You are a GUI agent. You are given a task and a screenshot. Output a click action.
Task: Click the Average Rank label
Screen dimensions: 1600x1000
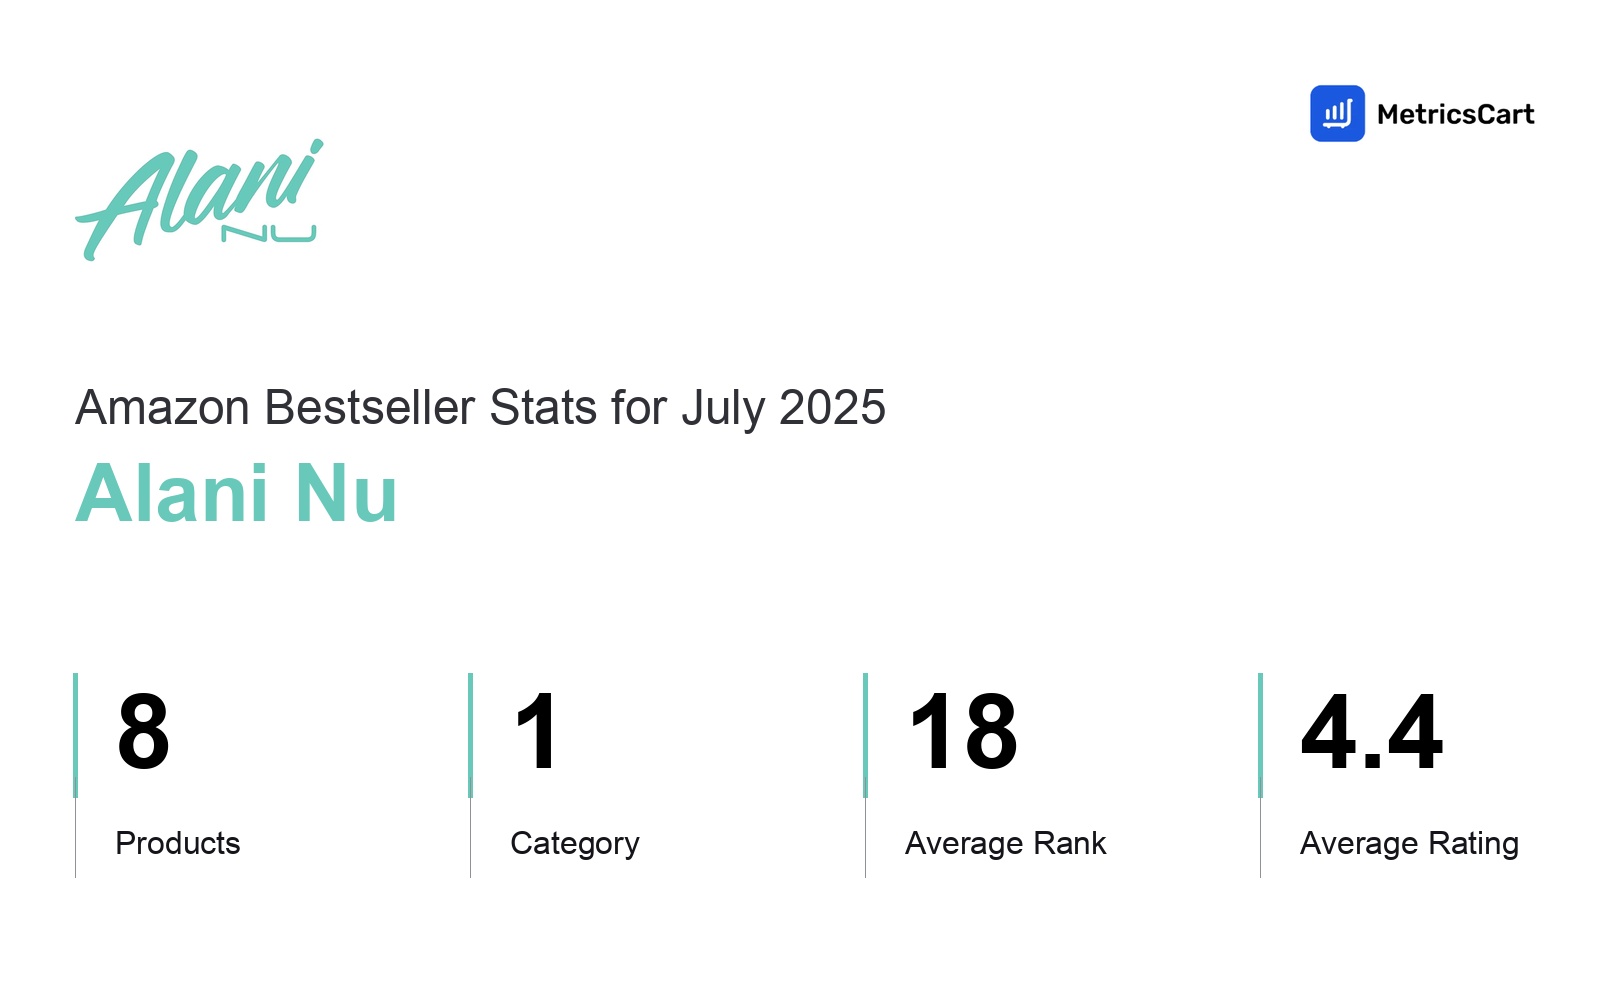pyautogui.click(x=1006, y=844)
